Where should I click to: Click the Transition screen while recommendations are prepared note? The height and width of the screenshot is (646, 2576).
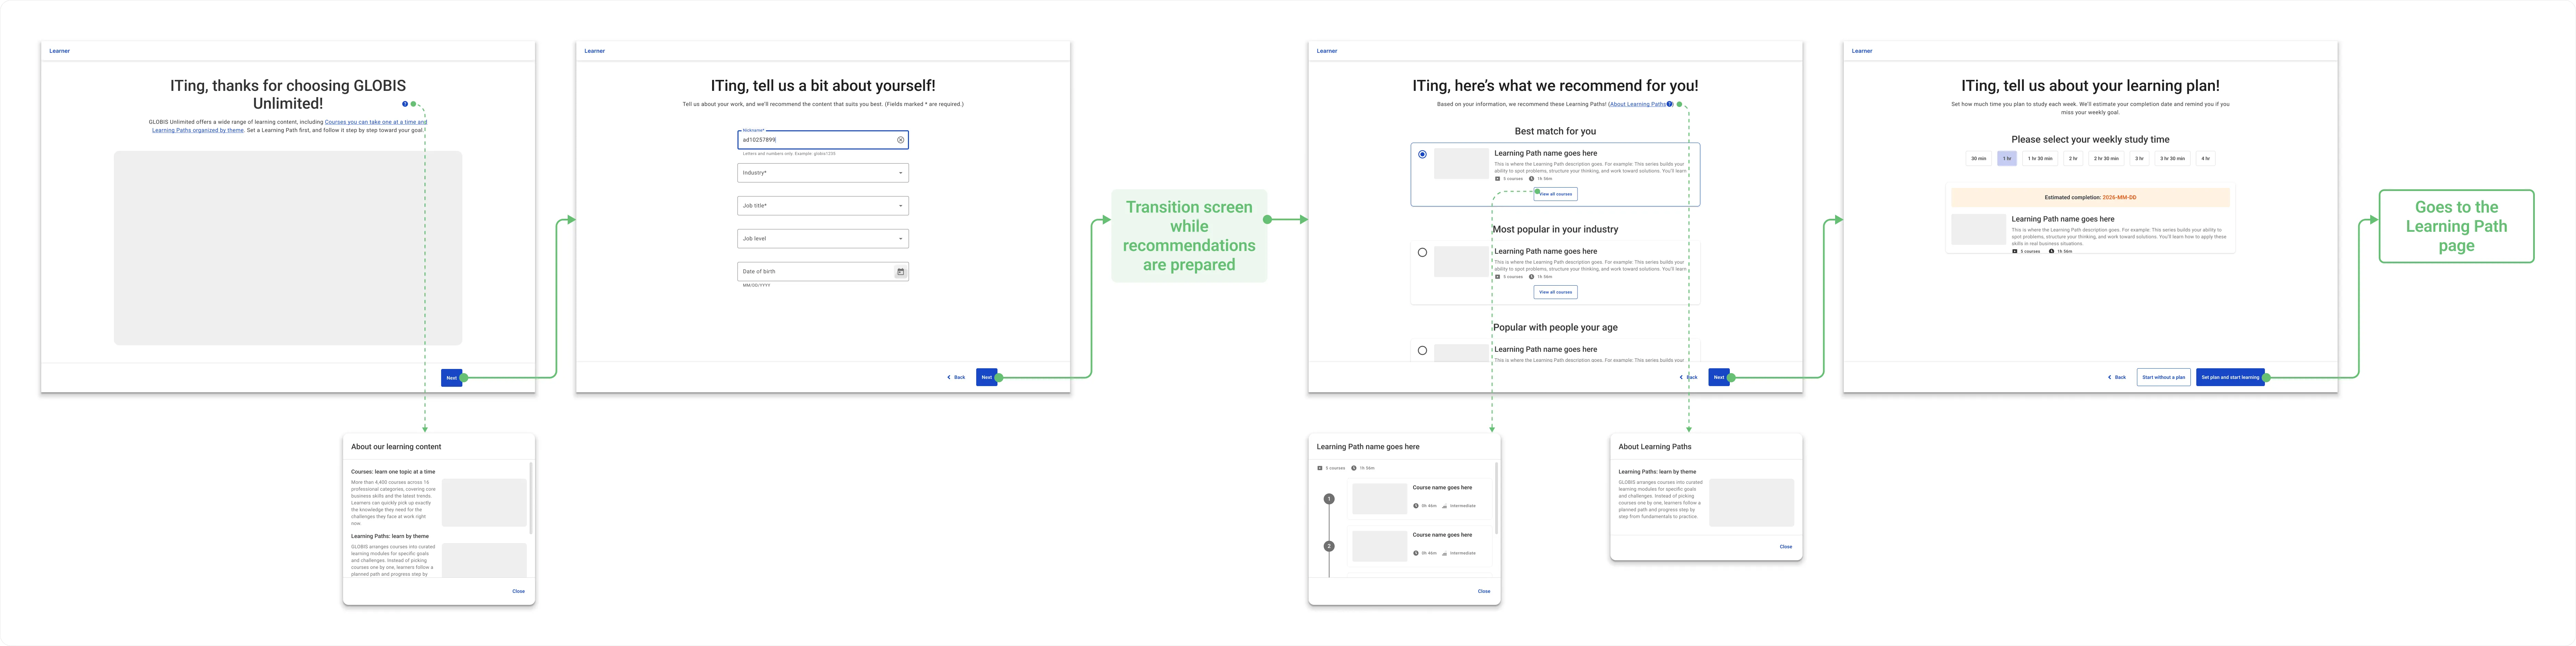click(1189, 236)
